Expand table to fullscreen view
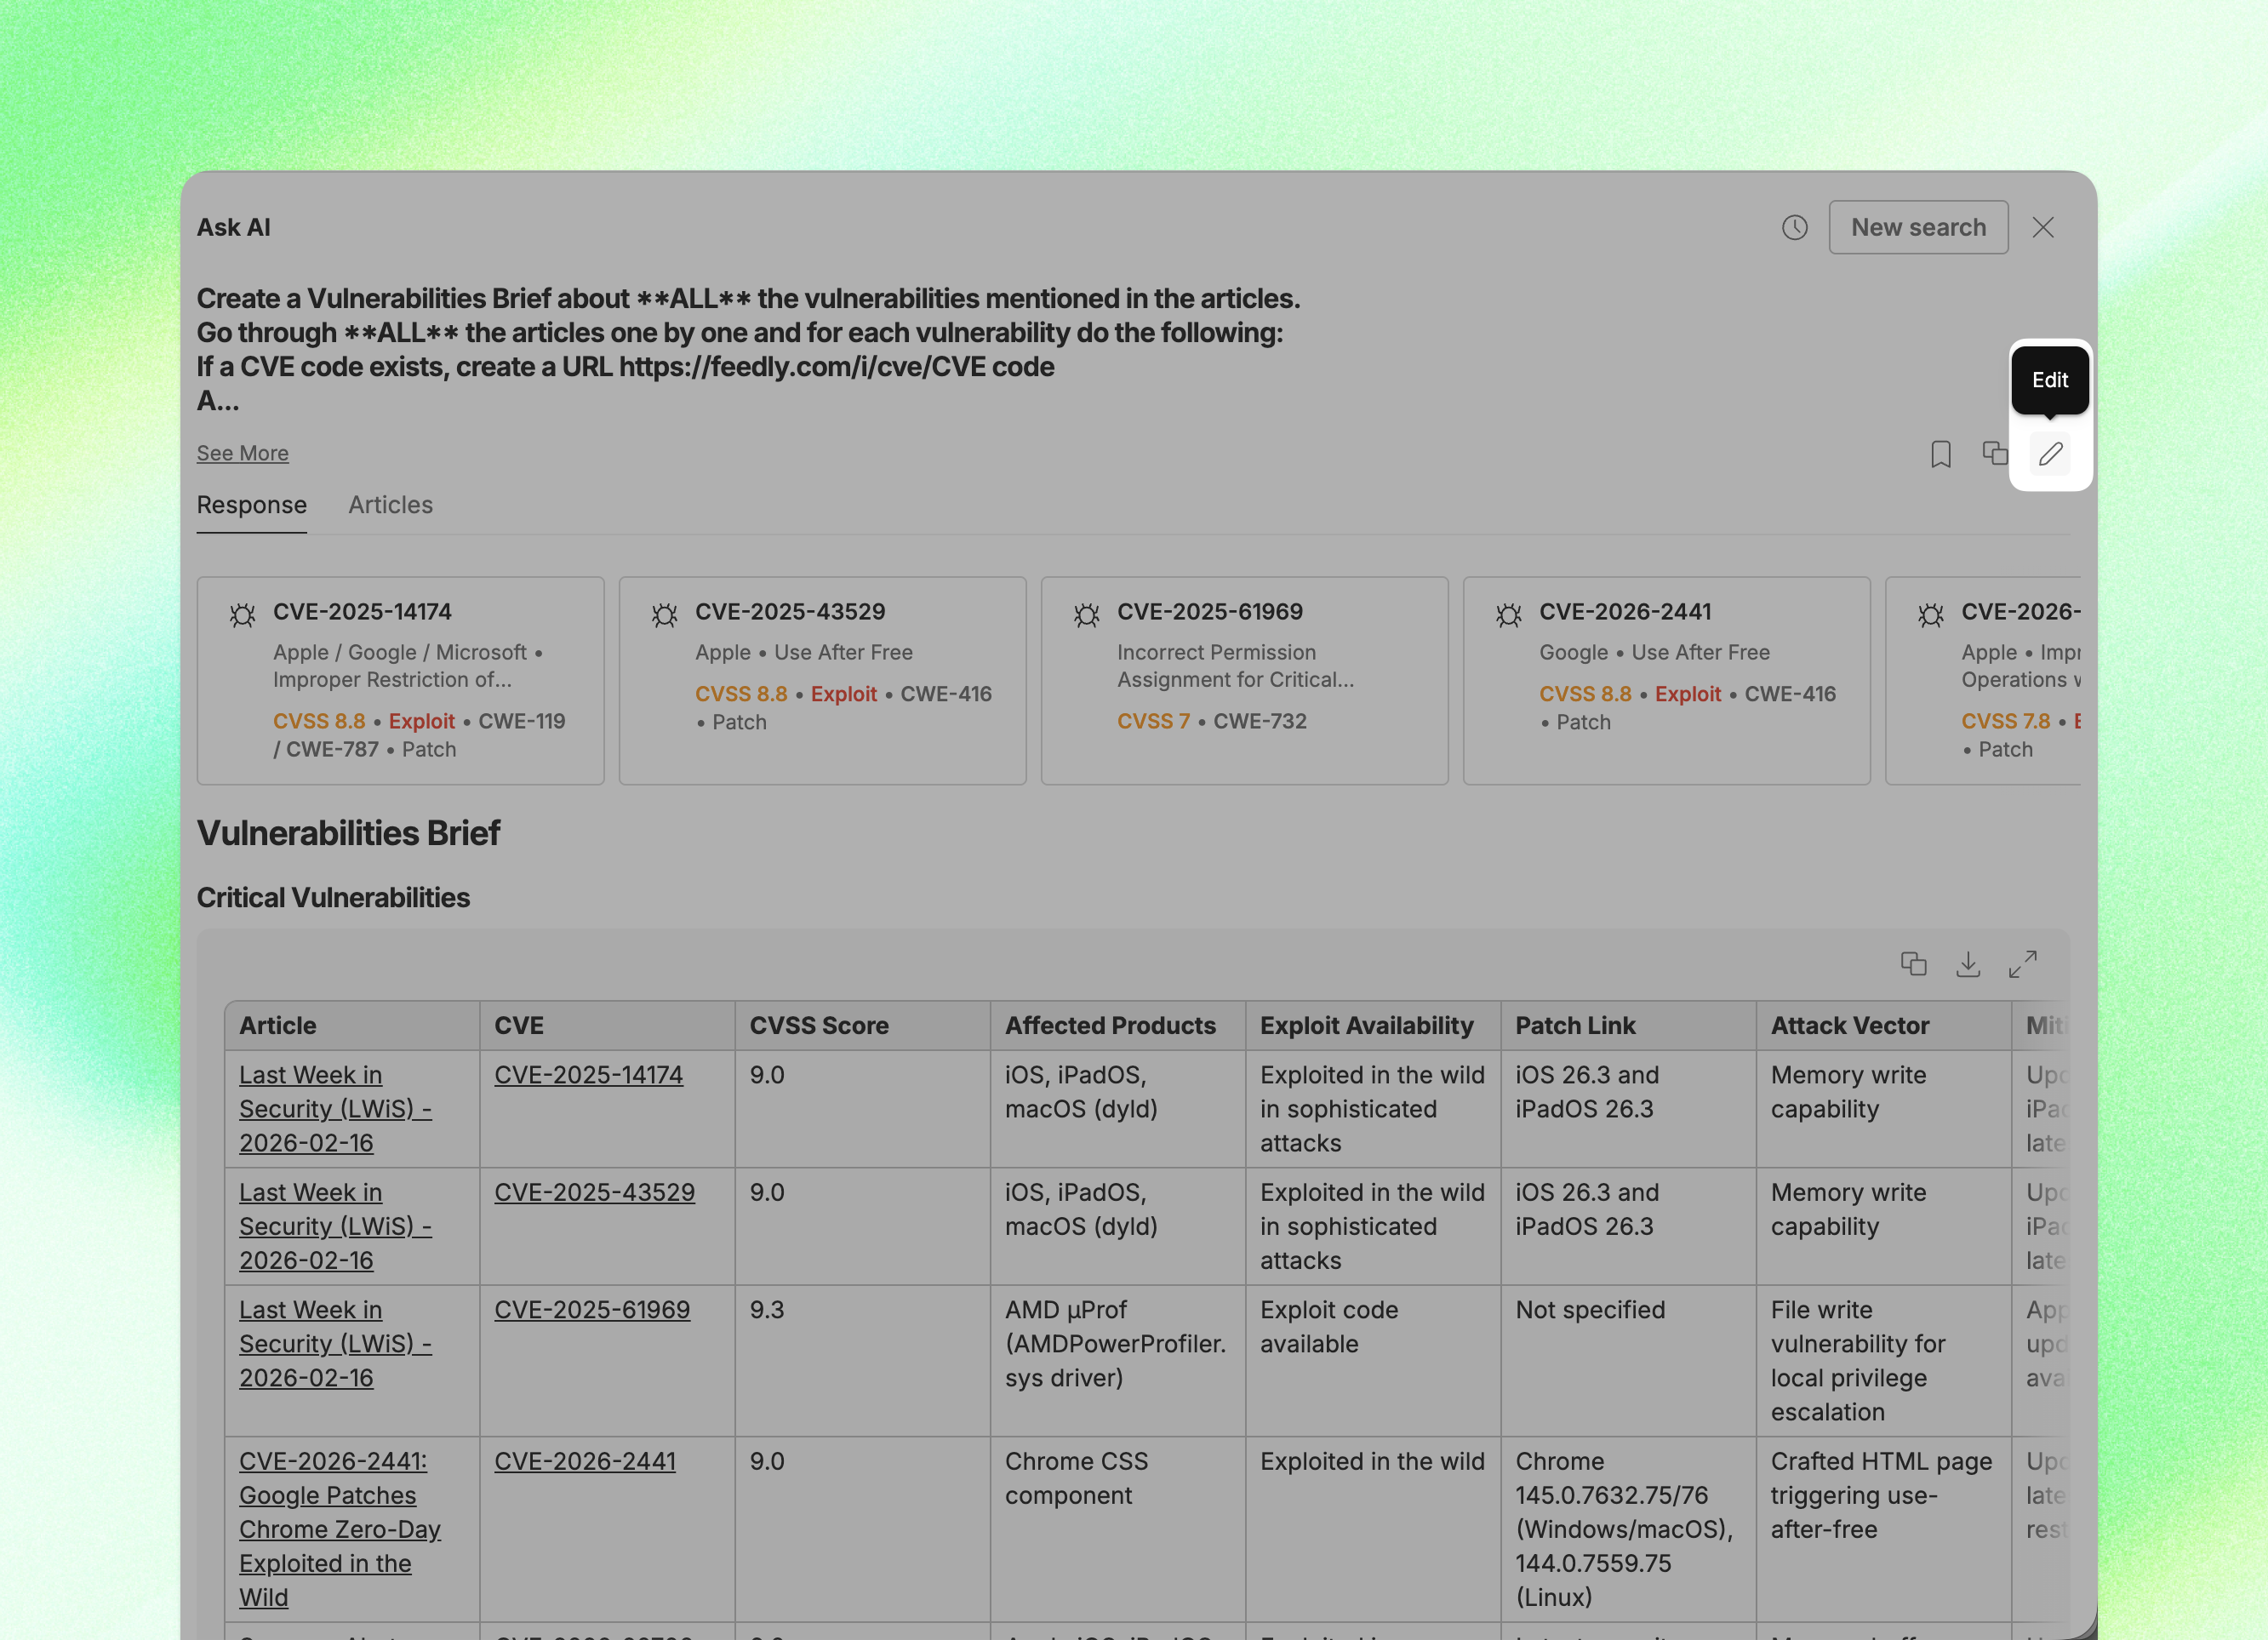The height and width of the screenshot is (1640, 2268). pyautogui.click(x=2022, y=963)
